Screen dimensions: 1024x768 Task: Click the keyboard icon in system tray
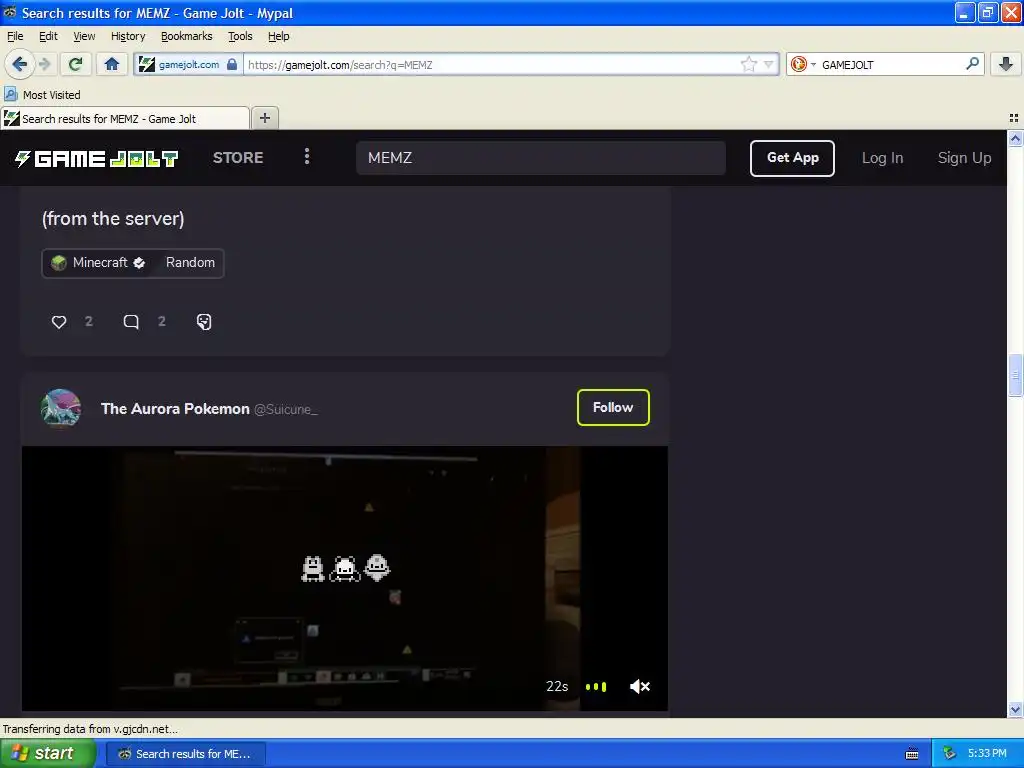pos(912,754)
